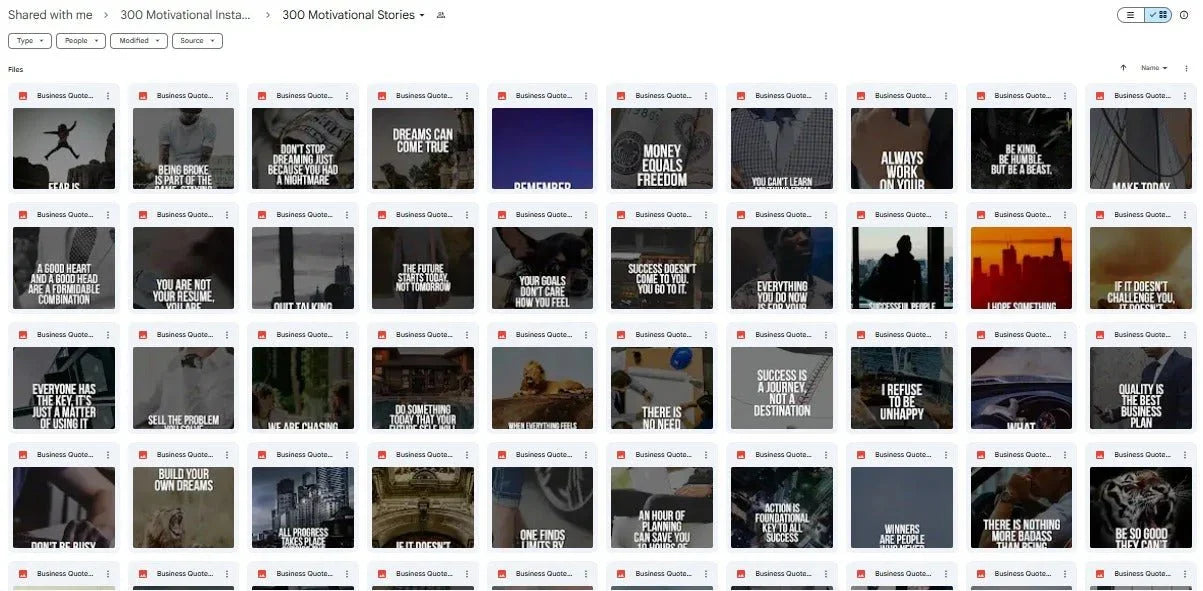Open the three-dot menu on the 'BUILD YOUR OWN DREAMS' video
This screenshot has width=1203, height=591.
tap(226, 454)
